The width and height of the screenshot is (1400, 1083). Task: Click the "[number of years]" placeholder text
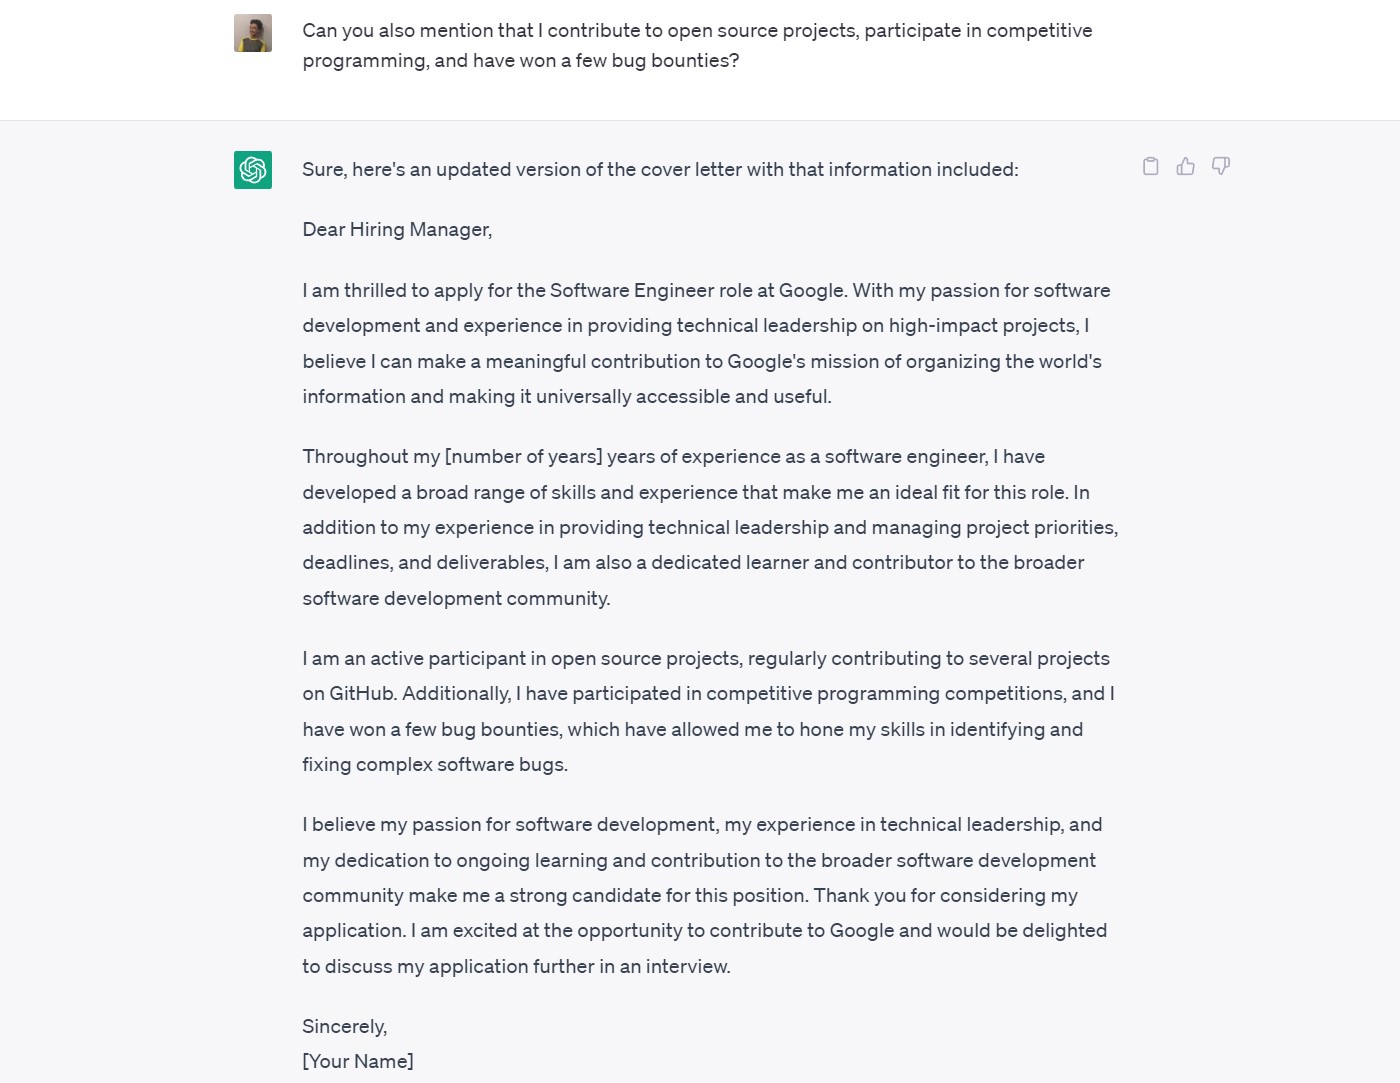click(x=523, y=457)
